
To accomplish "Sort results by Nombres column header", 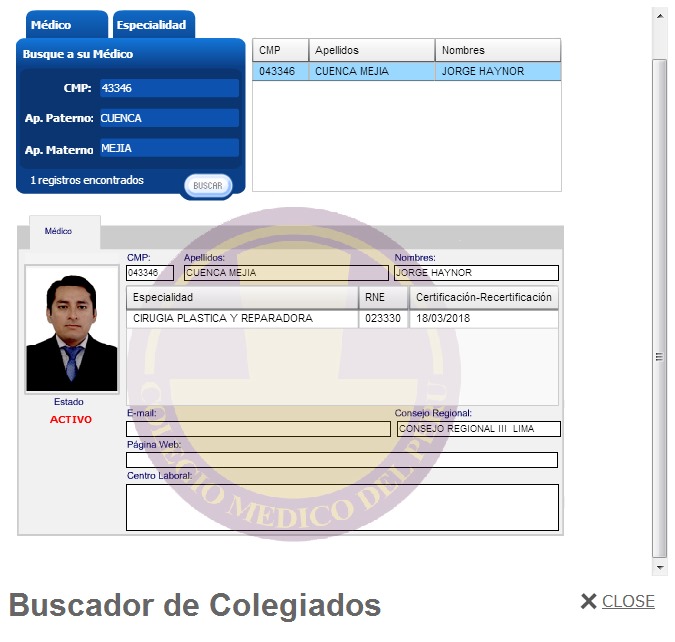I will tap(497, 50).
